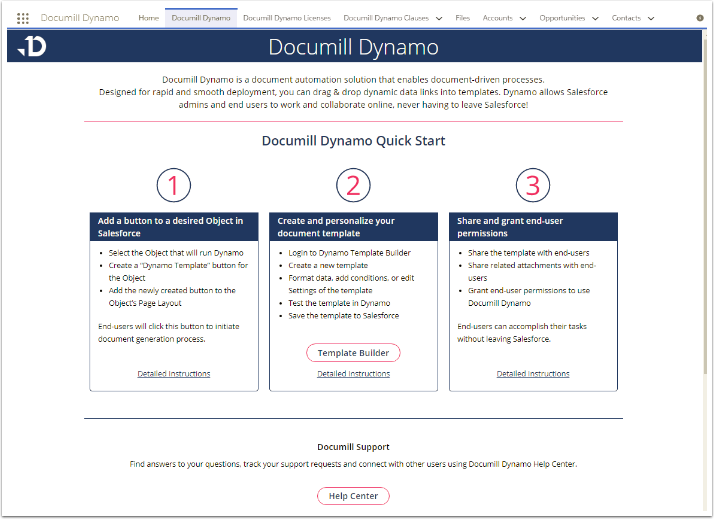Click 'Test the template in Dynamo' bullet

339,303
